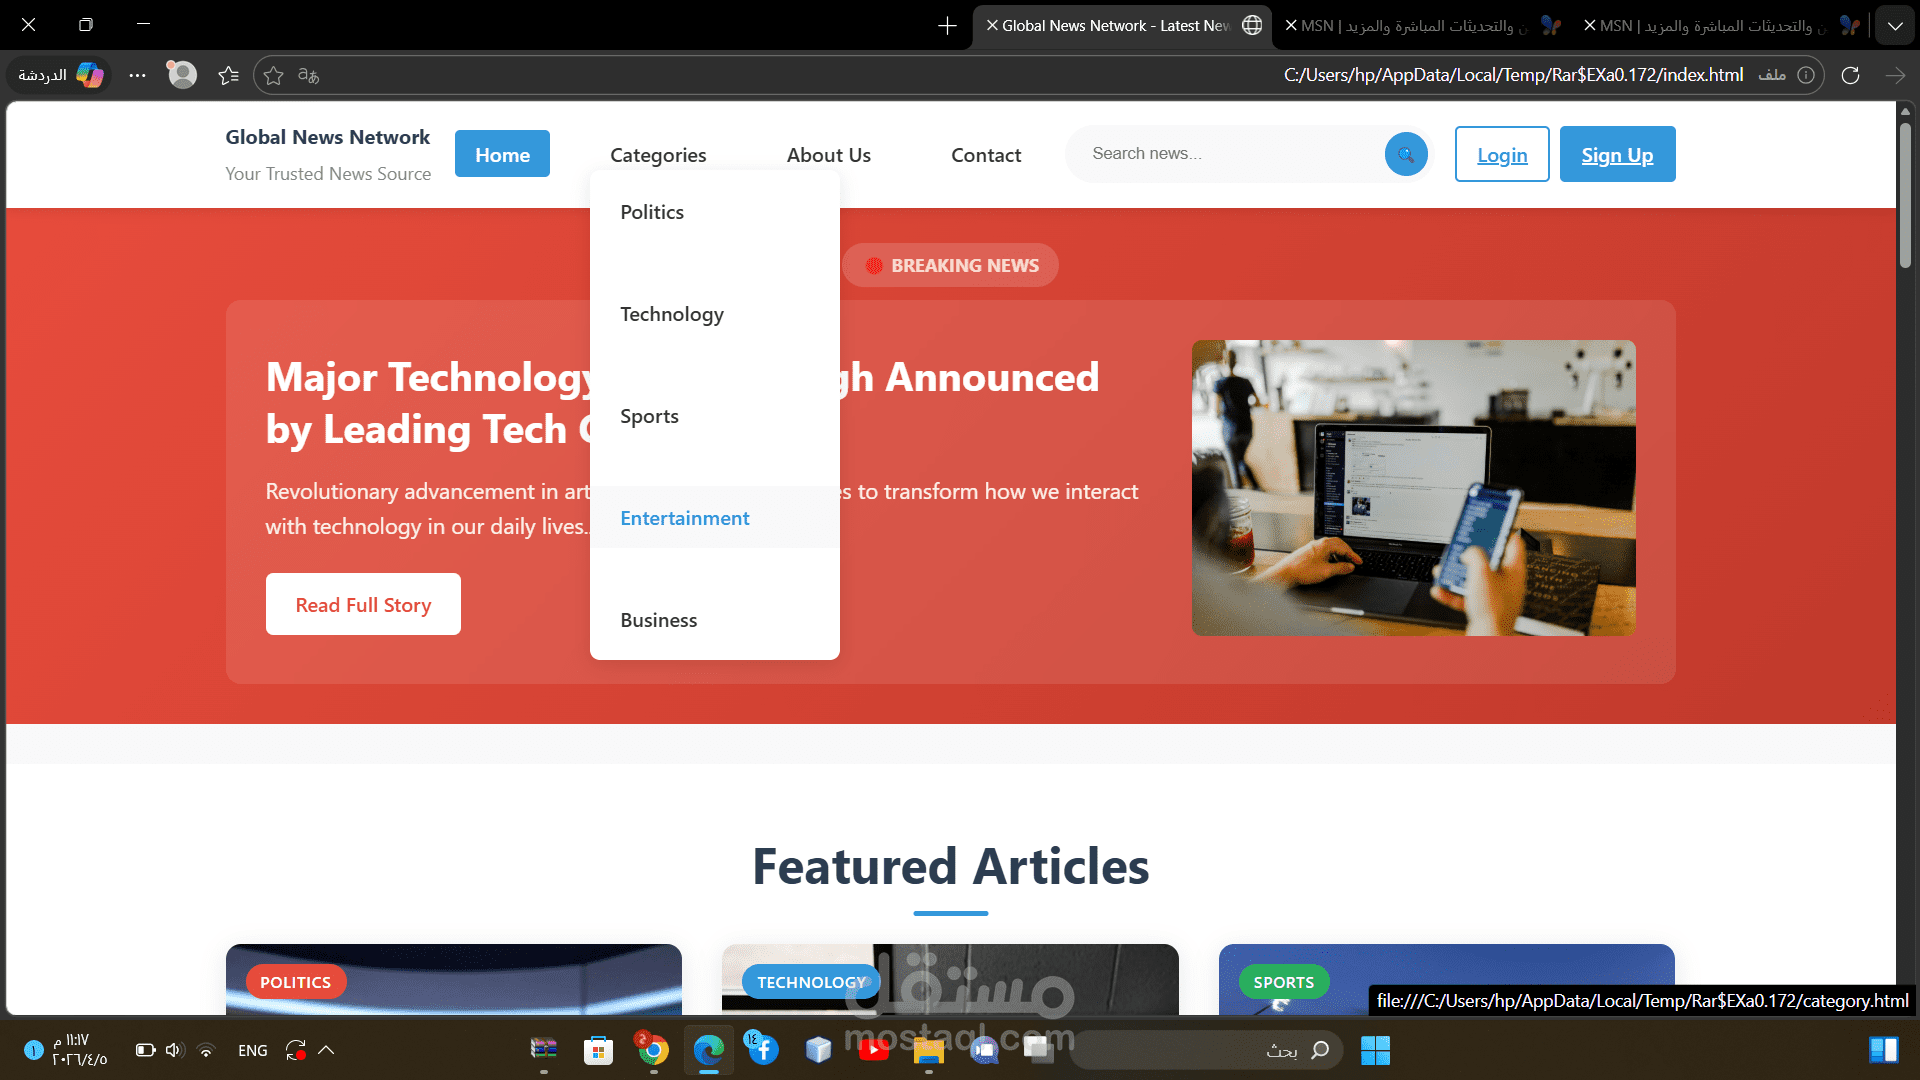Click the Read Full Story button
1920x1080 pixels.
click(x=362, y=604)
